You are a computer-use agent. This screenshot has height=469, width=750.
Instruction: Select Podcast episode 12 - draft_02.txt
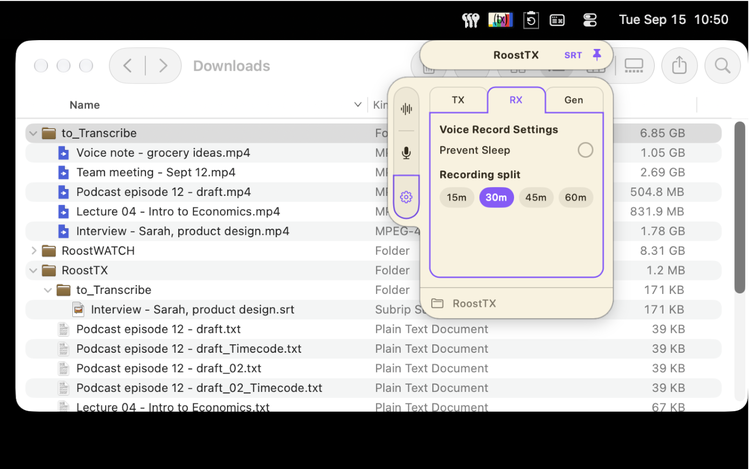point(168,369)
